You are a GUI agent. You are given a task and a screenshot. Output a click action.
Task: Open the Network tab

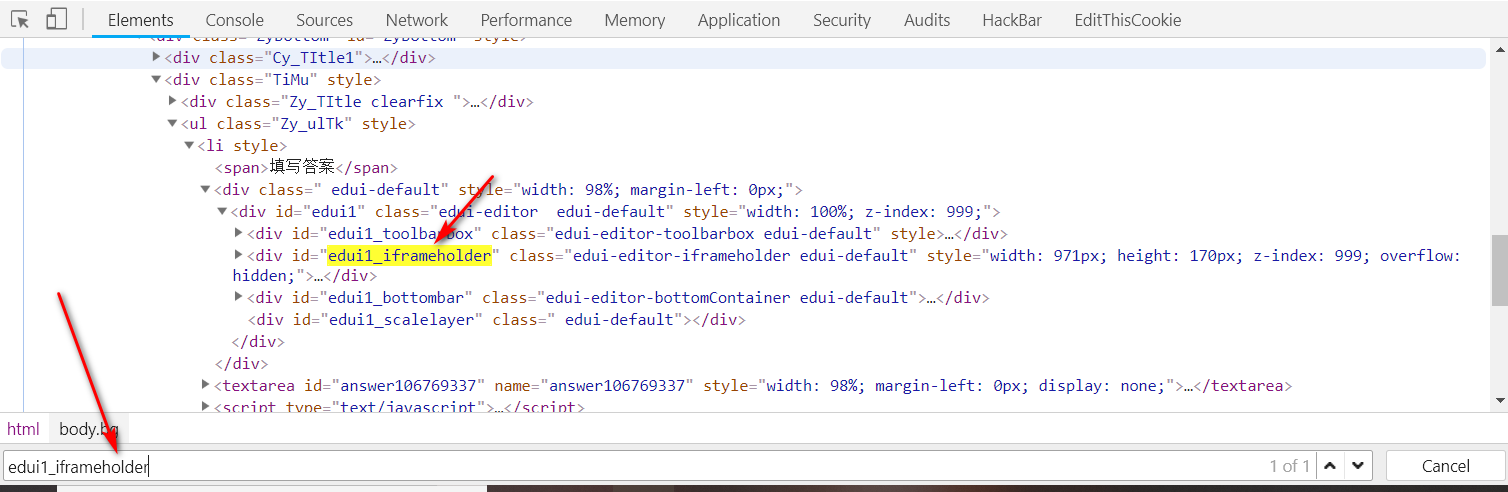417,20
